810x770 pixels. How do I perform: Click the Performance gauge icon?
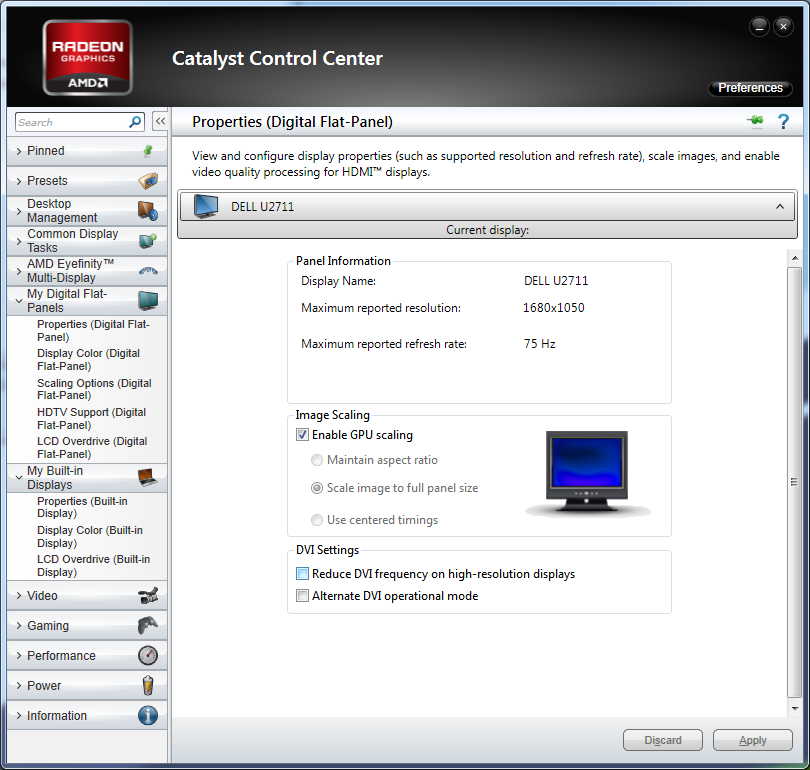coord(148,655)
